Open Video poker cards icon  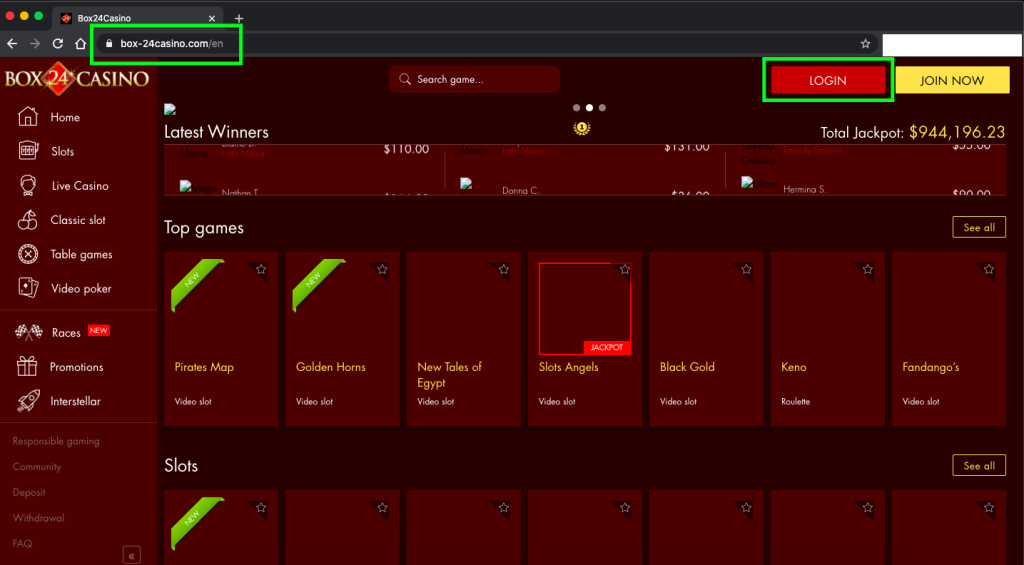point(28,288)
